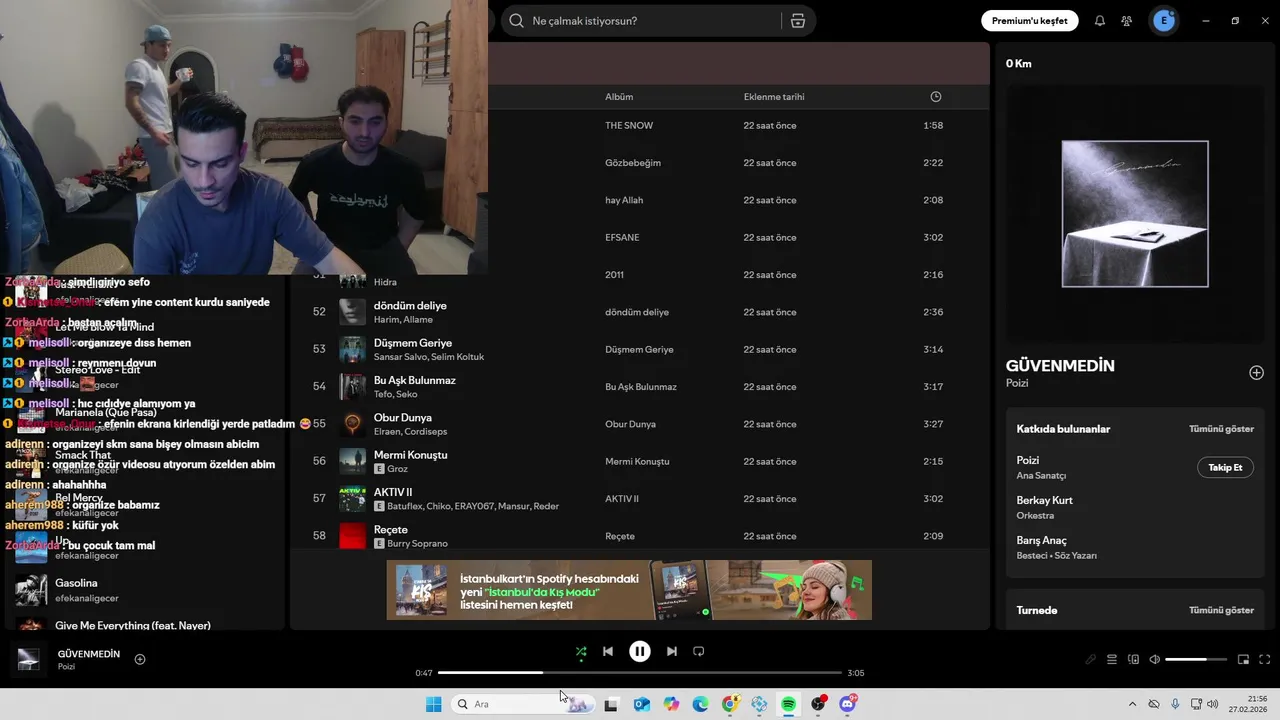Click 'AKTIV II' track cover thumbnail
The height and width of the screenshot is (720, 1280).
pyautogui.click(x=353, y=499)
